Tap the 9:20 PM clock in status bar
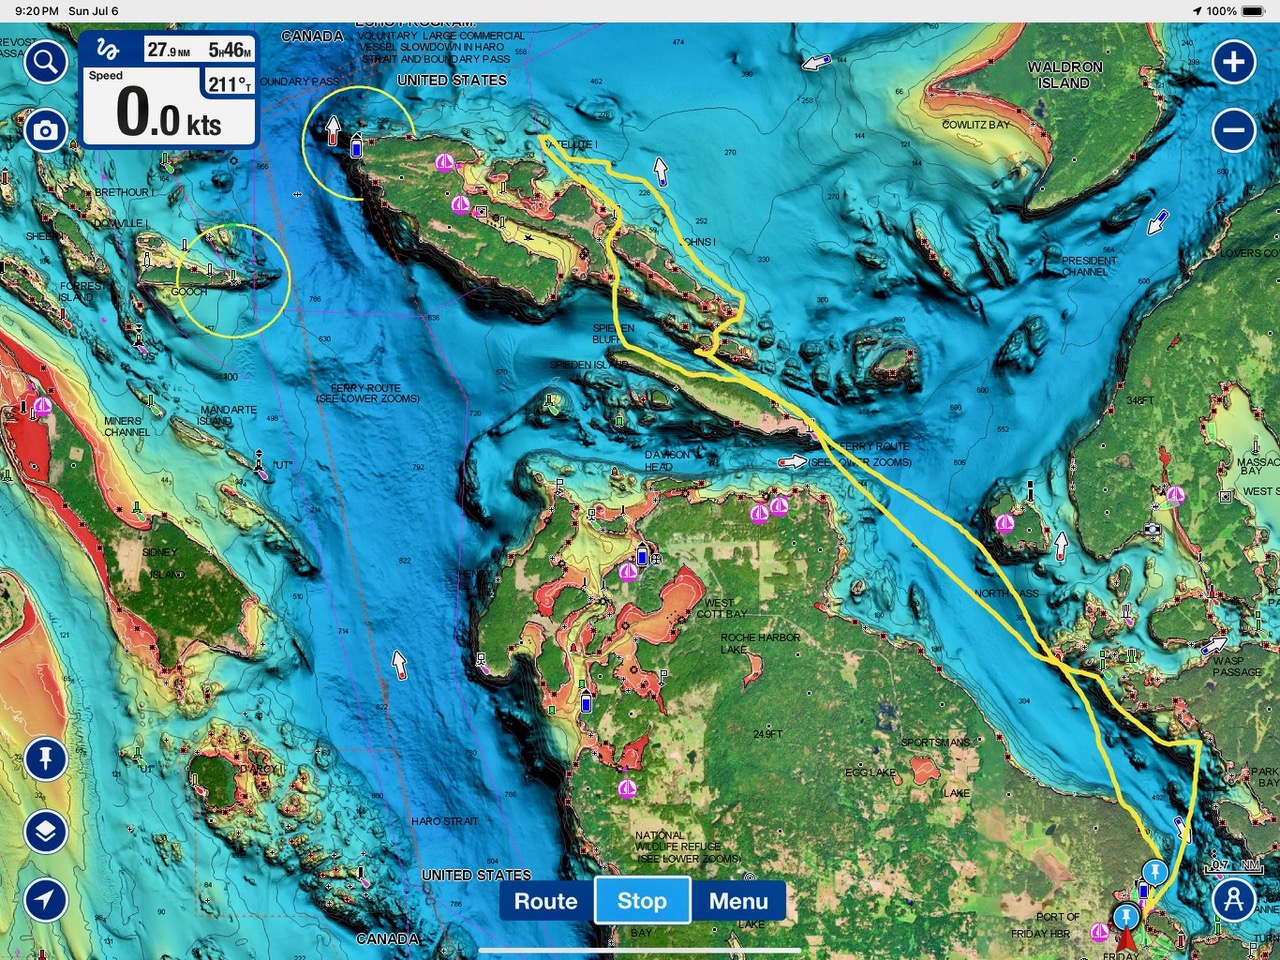1280x960 pixels. [x=37, y=11]
